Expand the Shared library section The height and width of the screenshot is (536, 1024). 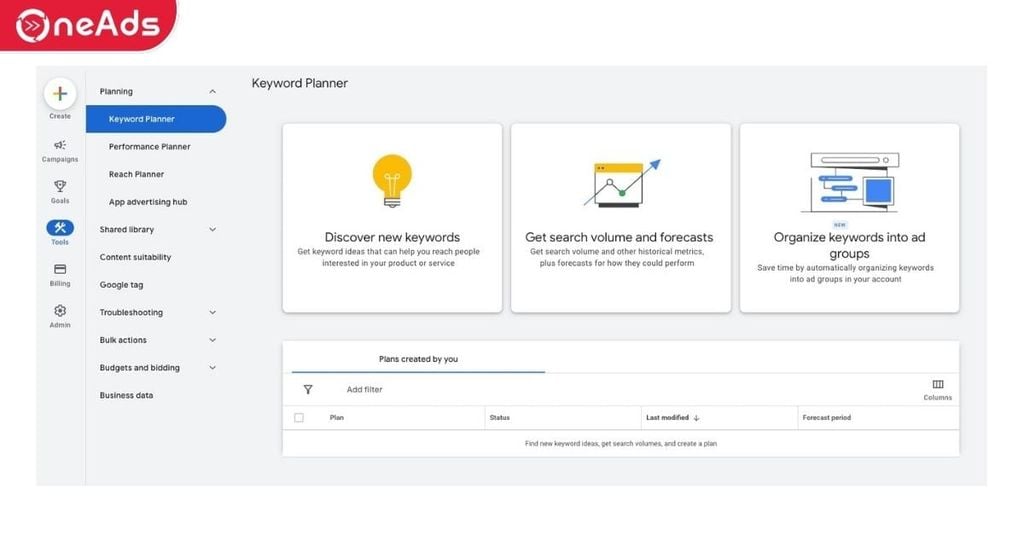tap(157, 230)
